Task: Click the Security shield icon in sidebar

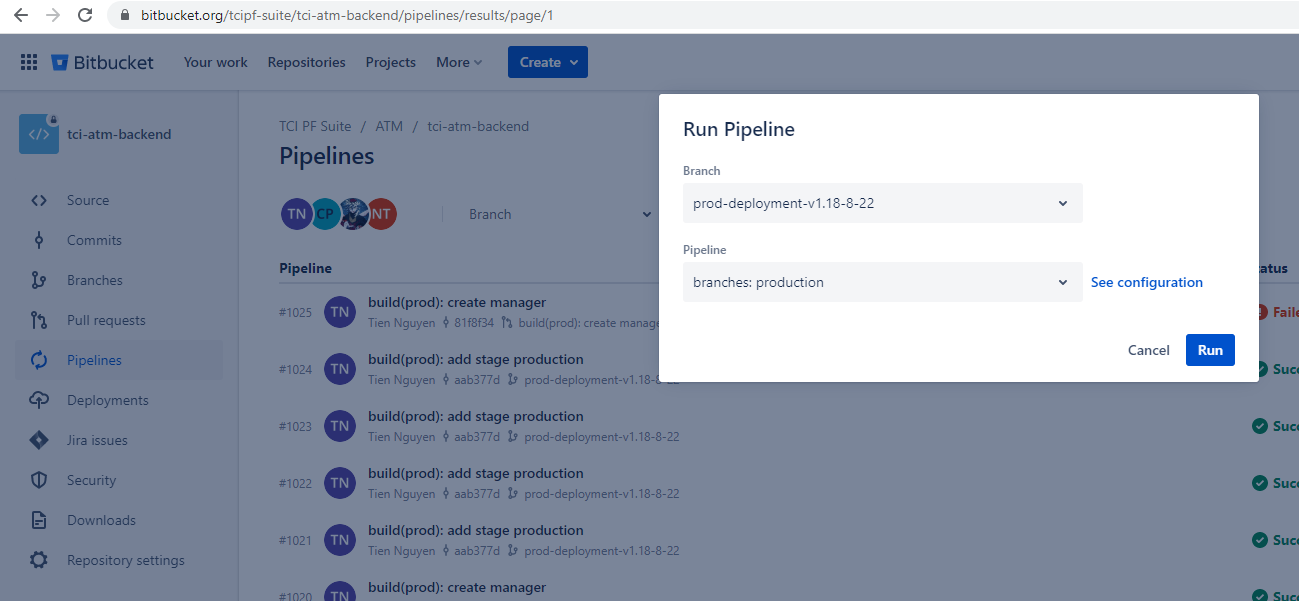Action: 39,480
